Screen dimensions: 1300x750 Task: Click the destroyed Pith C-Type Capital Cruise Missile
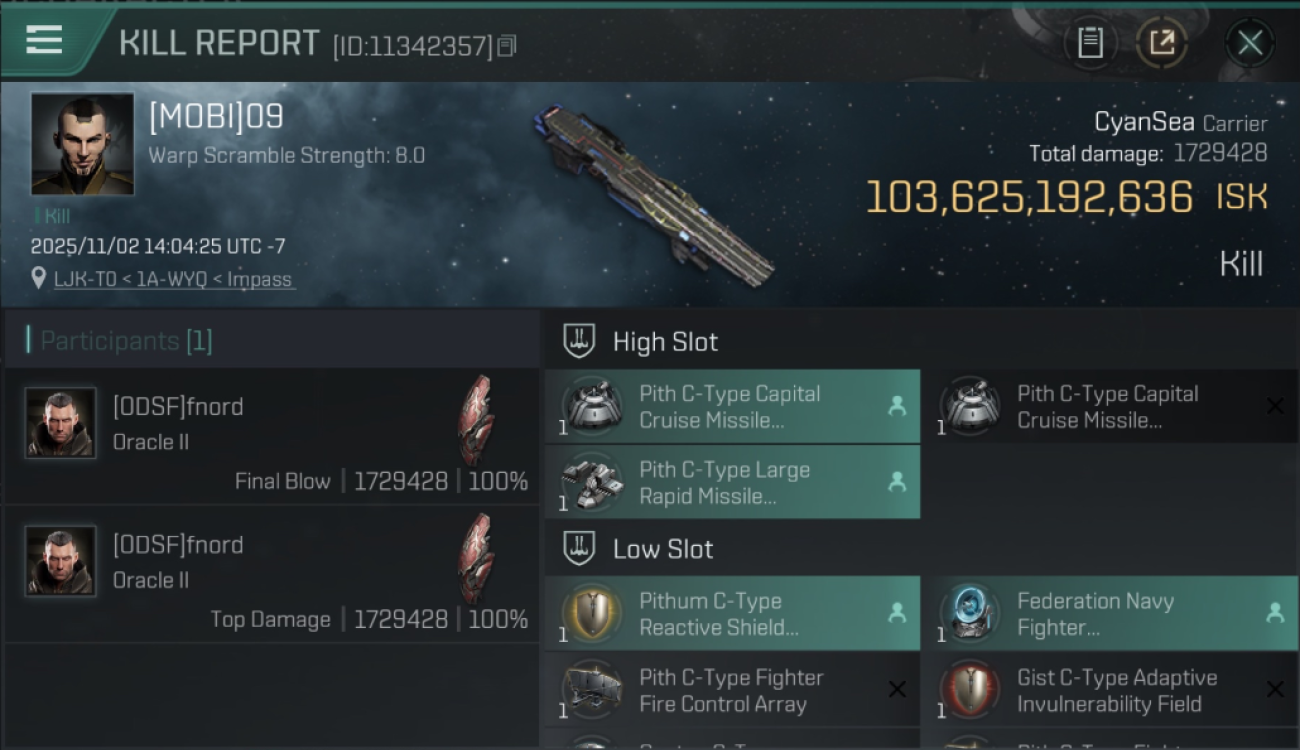coord(1108,407)
